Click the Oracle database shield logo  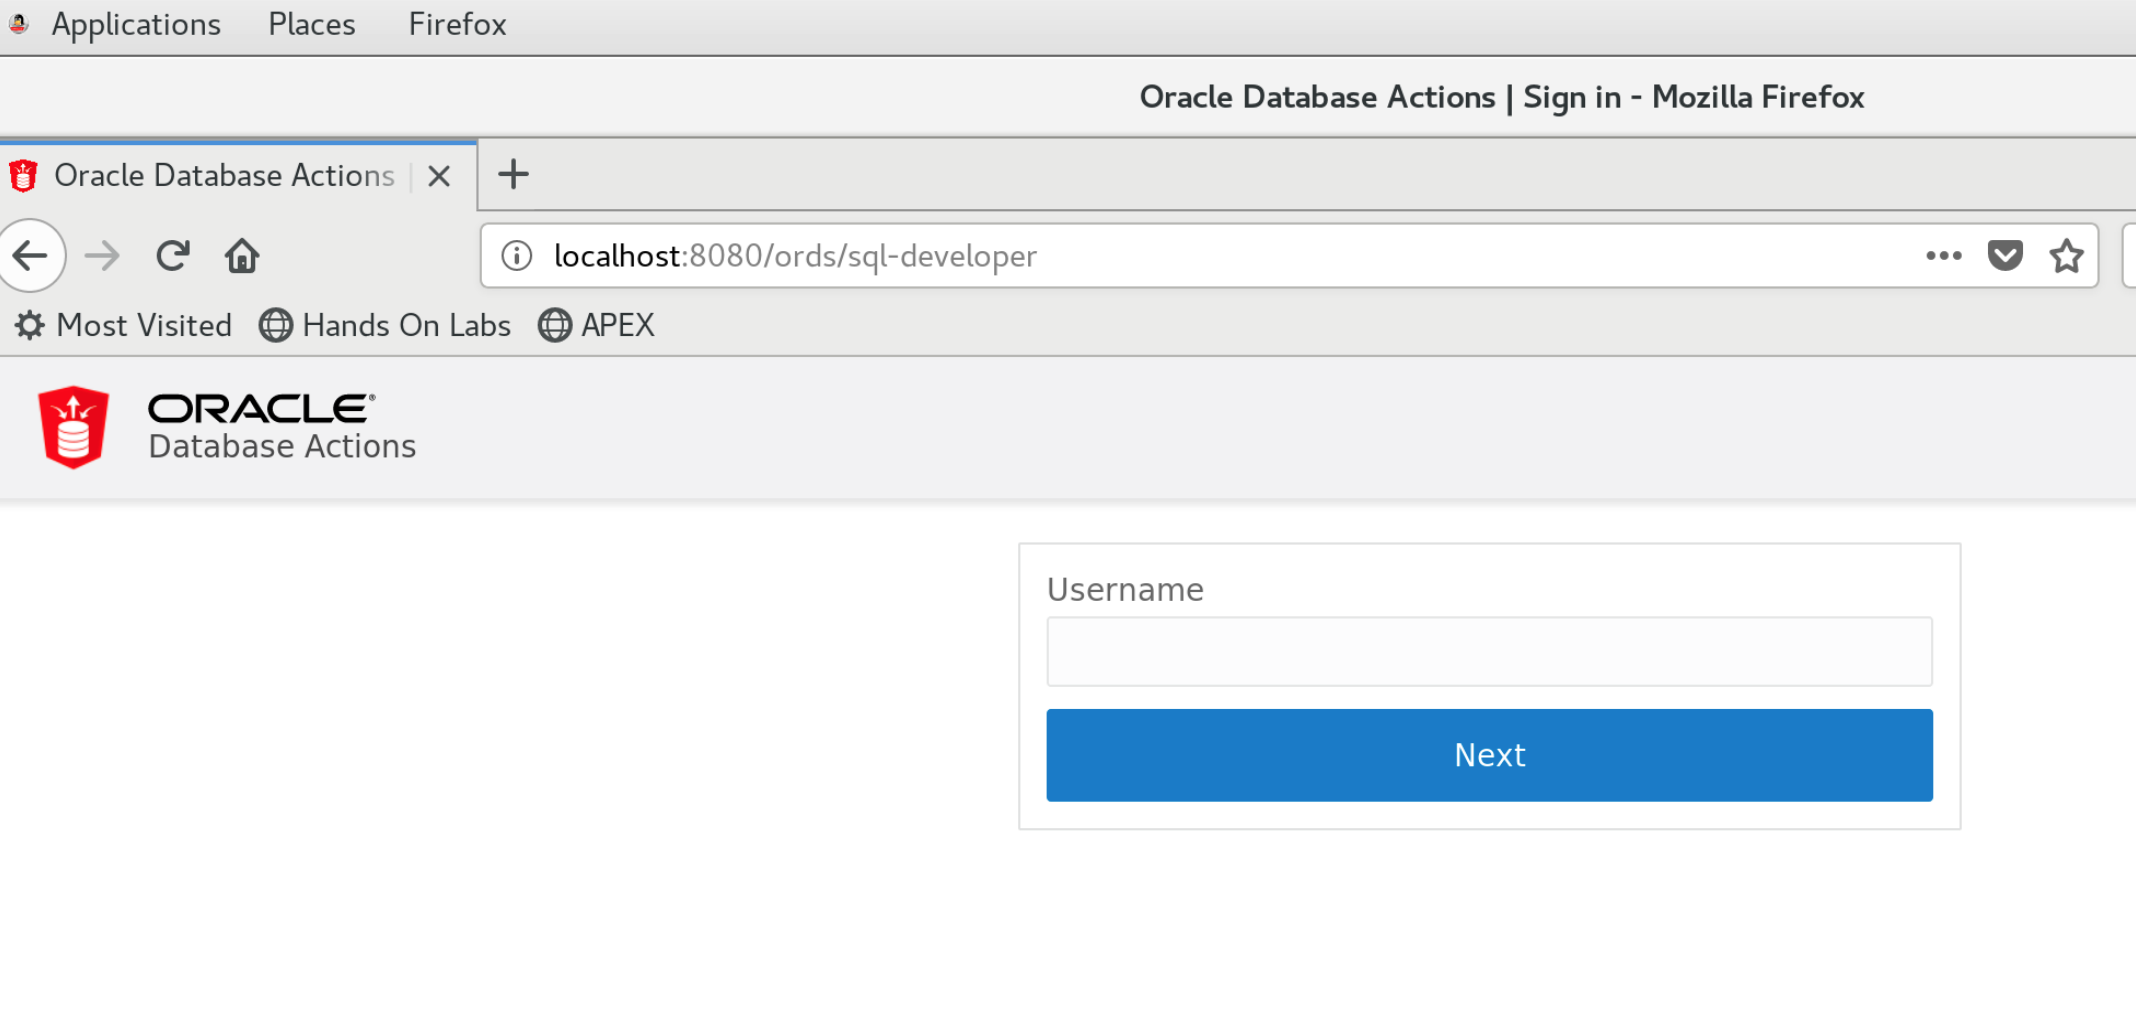pyautogui.click(x=73, y=427)
